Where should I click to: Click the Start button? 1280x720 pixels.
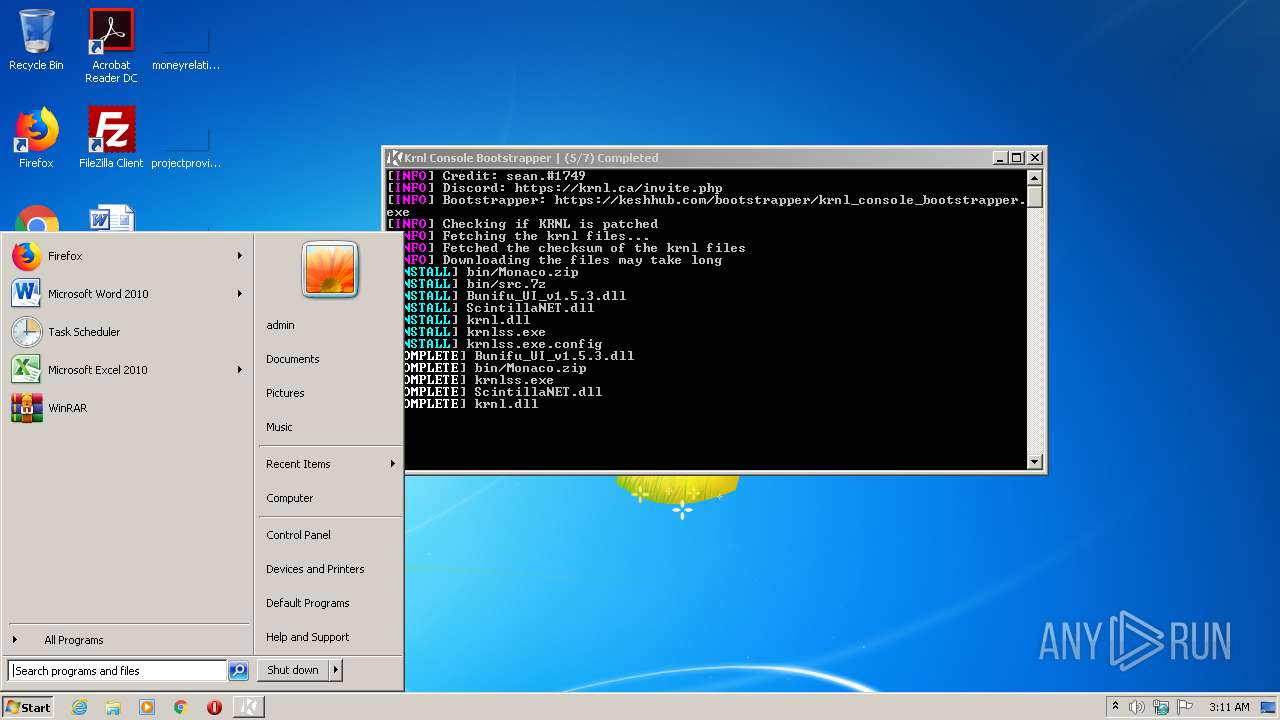tap(28, 707)
